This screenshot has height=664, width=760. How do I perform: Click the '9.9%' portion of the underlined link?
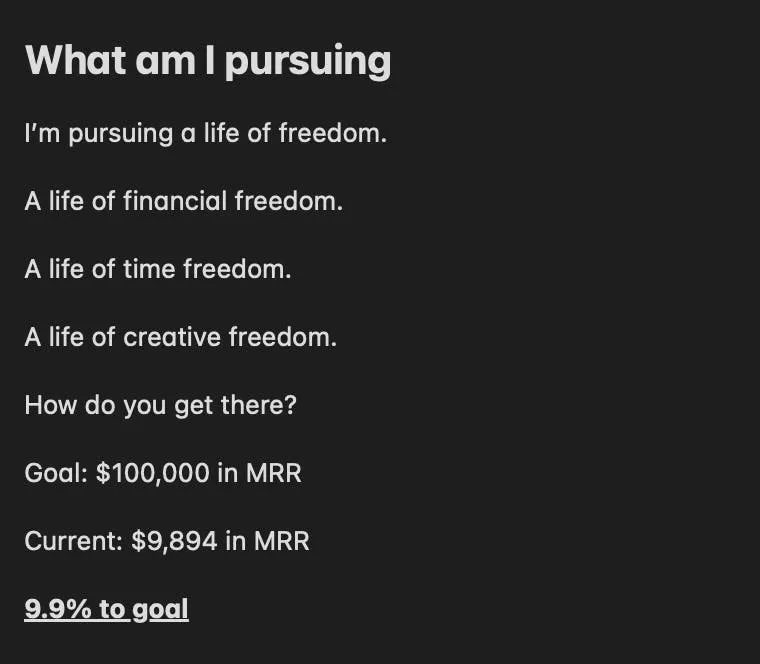tap(58, 608)
